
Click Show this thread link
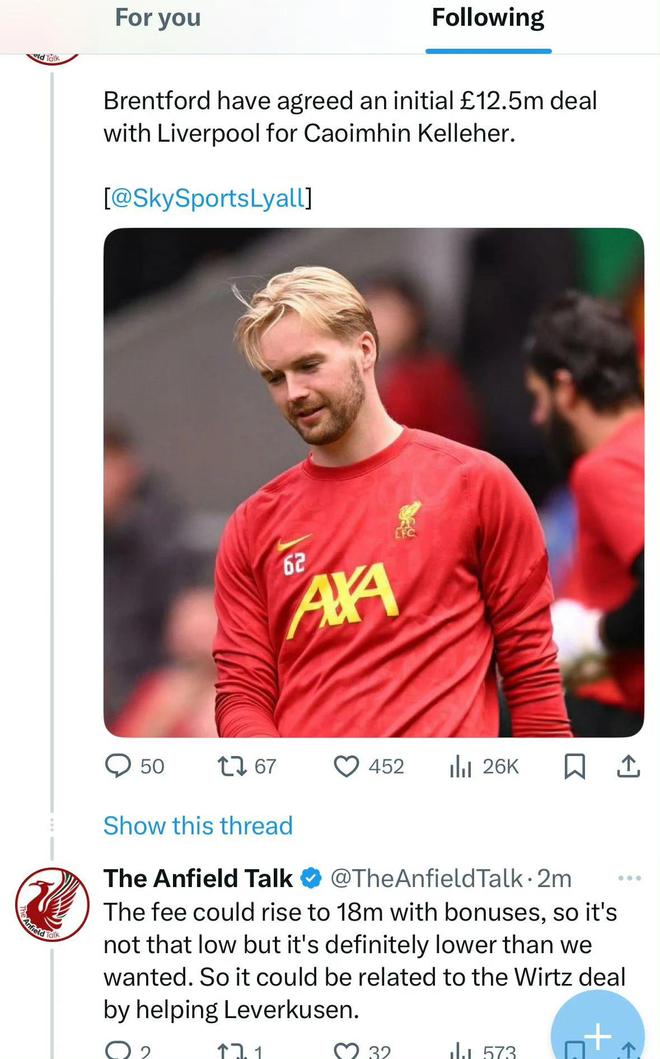[x=198, y=825]
